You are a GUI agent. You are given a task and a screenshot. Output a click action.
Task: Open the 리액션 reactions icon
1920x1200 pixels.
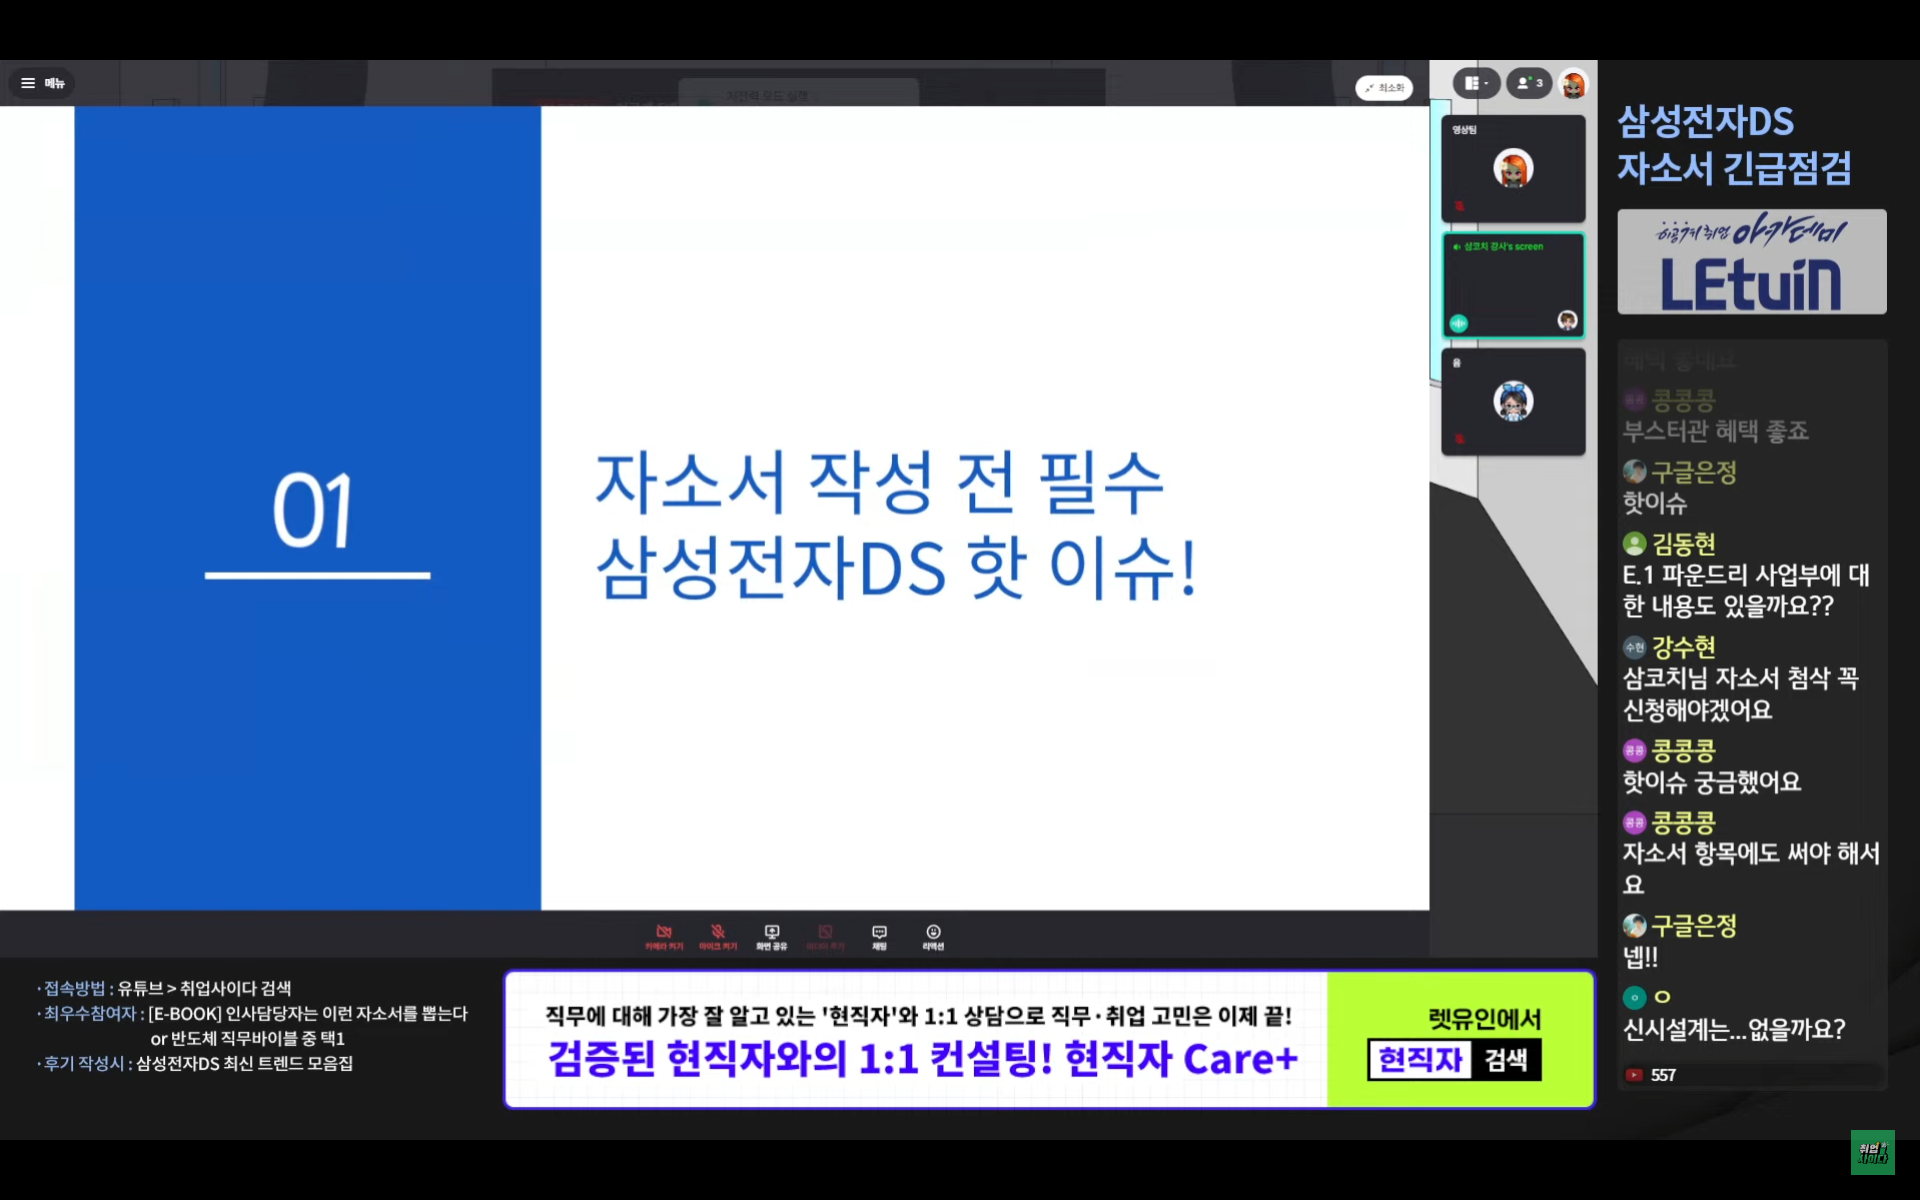(933, 937)
